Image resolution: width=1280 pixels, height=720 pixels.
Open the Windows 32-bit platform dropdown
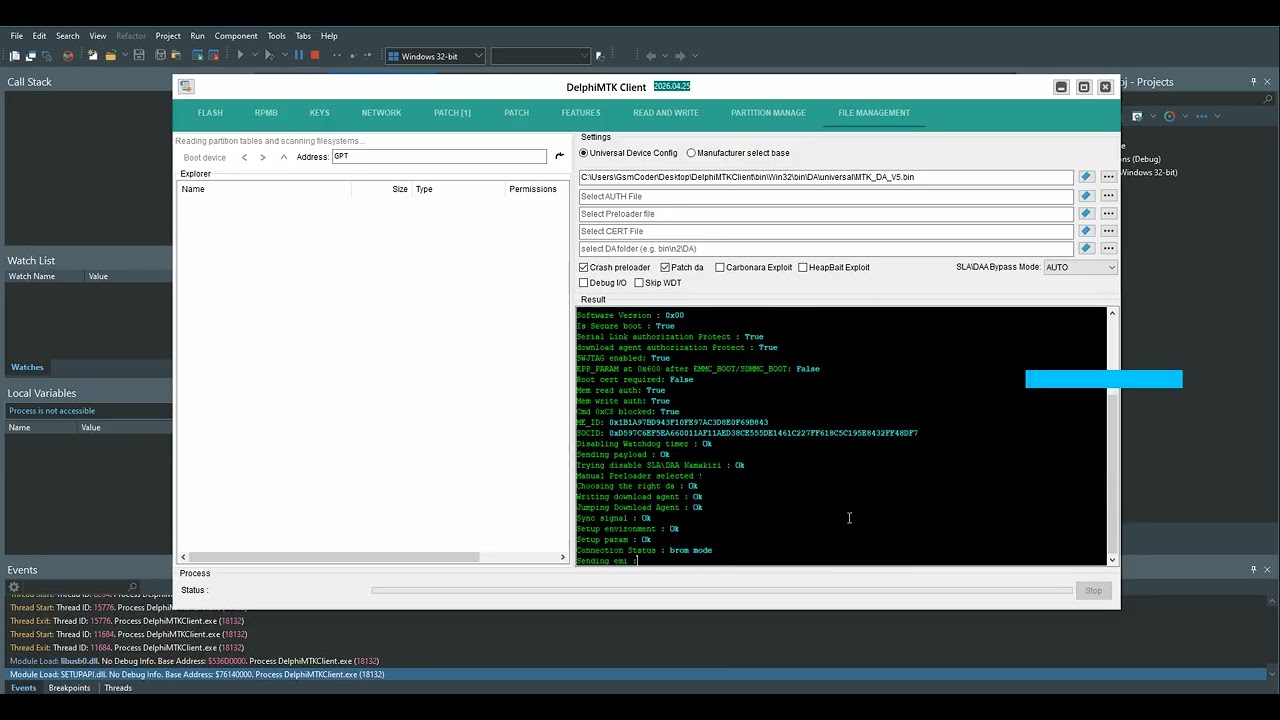(x=435, y=56)
